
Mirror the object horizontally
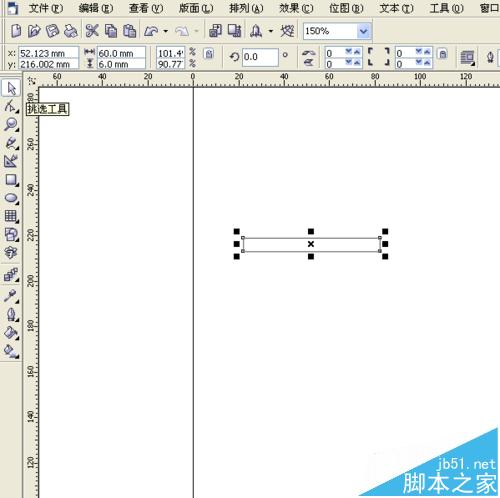coord(309,53)
